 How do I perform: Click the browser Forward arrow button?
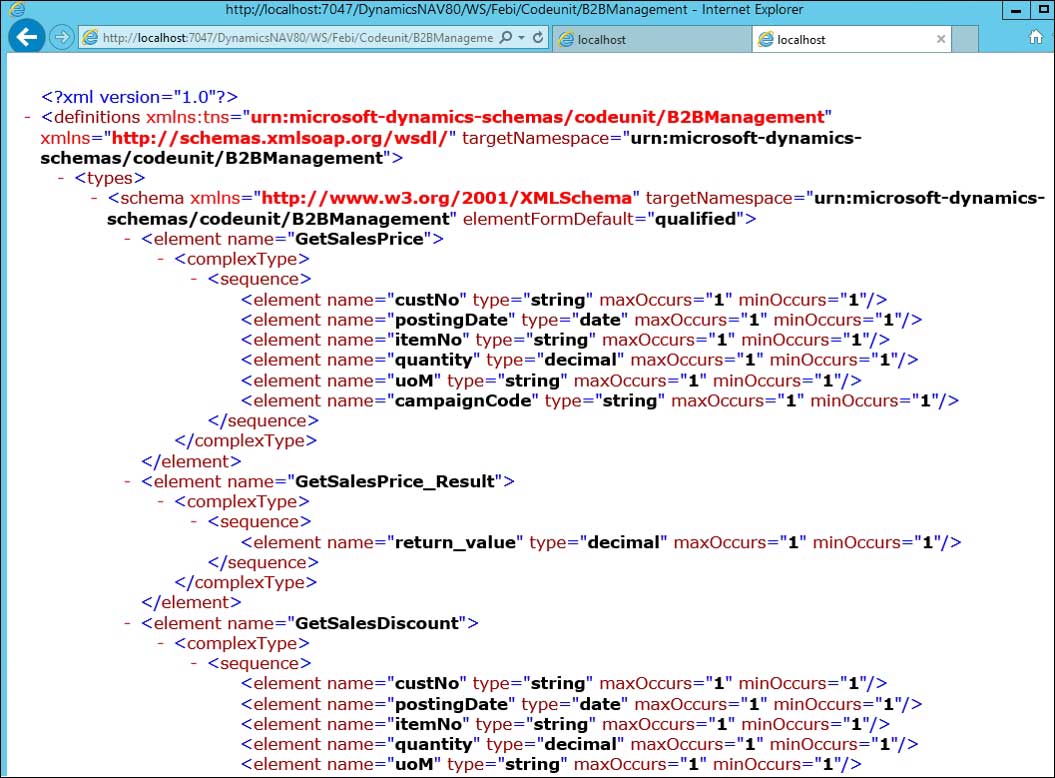coord(61,38)
